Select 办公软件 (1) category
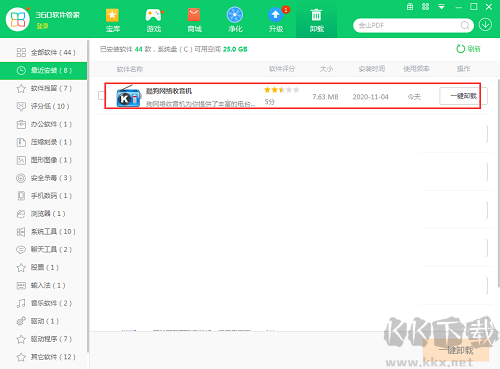 [x=44, y=124]
